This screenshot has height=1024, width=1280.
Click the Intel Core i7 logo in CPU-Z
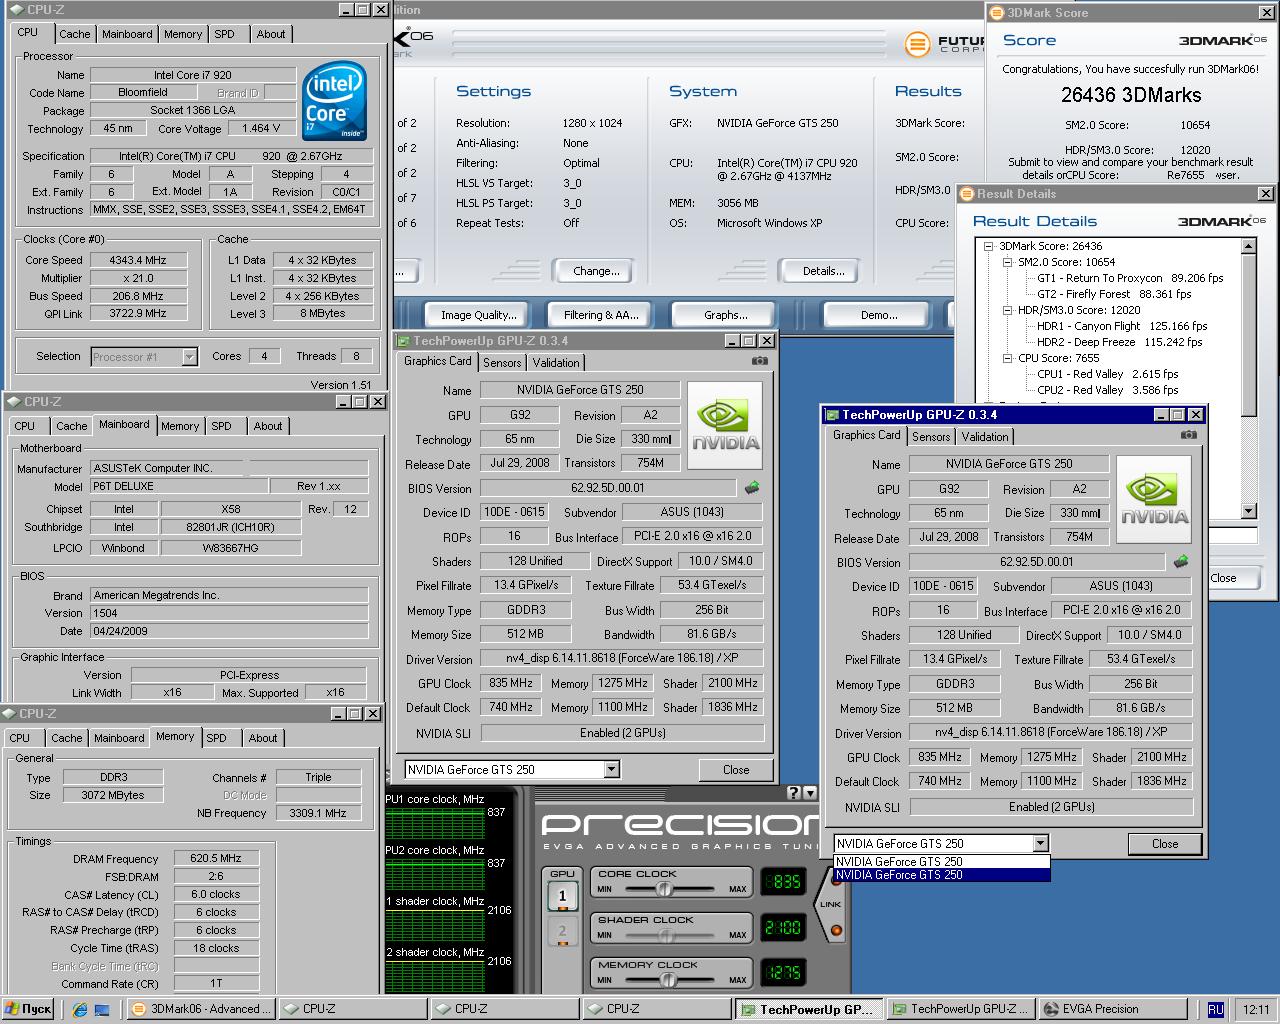[334, 101]
